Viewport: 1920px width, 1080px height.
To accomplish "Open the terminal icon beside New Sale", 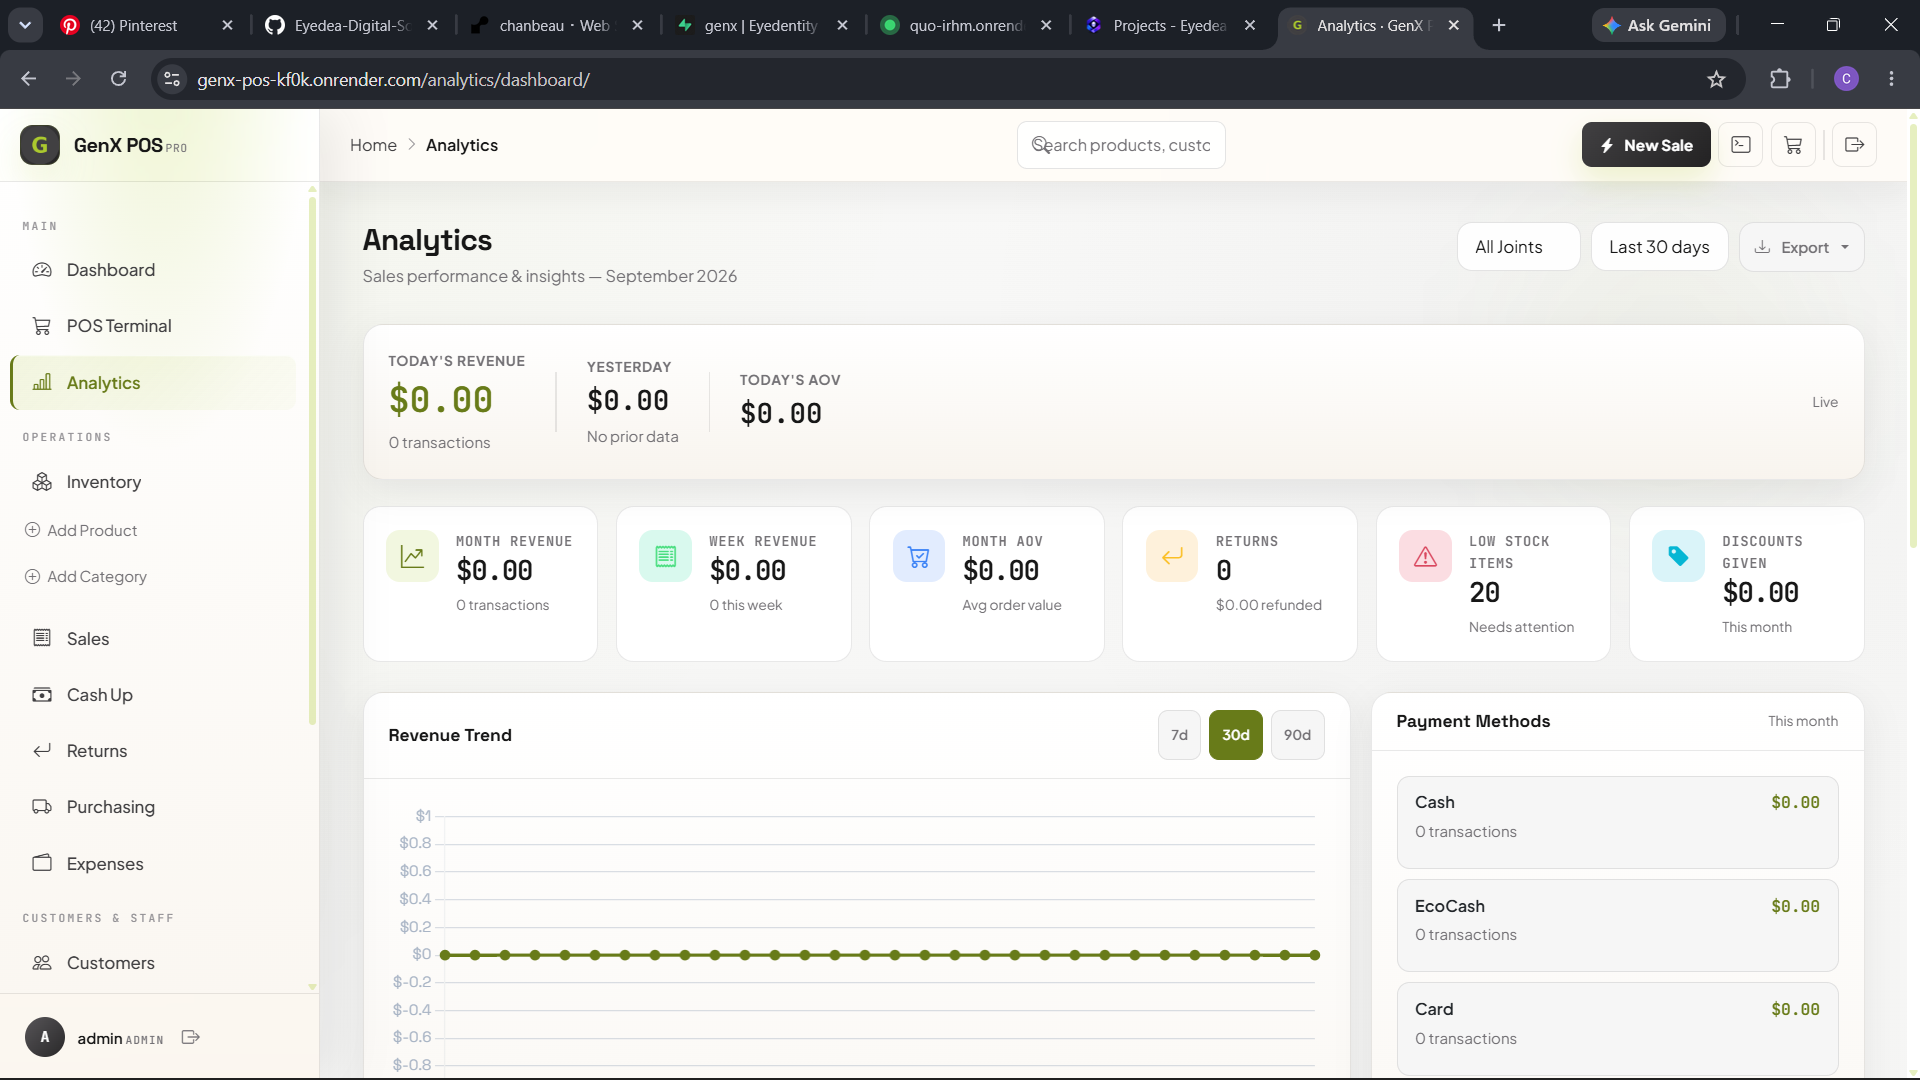I will click(1741, 145).
